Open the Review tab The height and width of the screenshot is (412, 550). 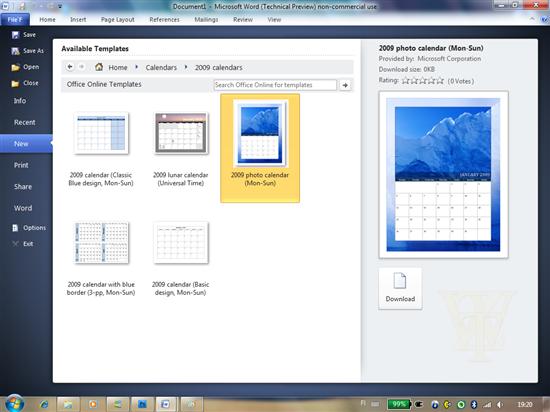pyautogui.click(x=243, y=20)
